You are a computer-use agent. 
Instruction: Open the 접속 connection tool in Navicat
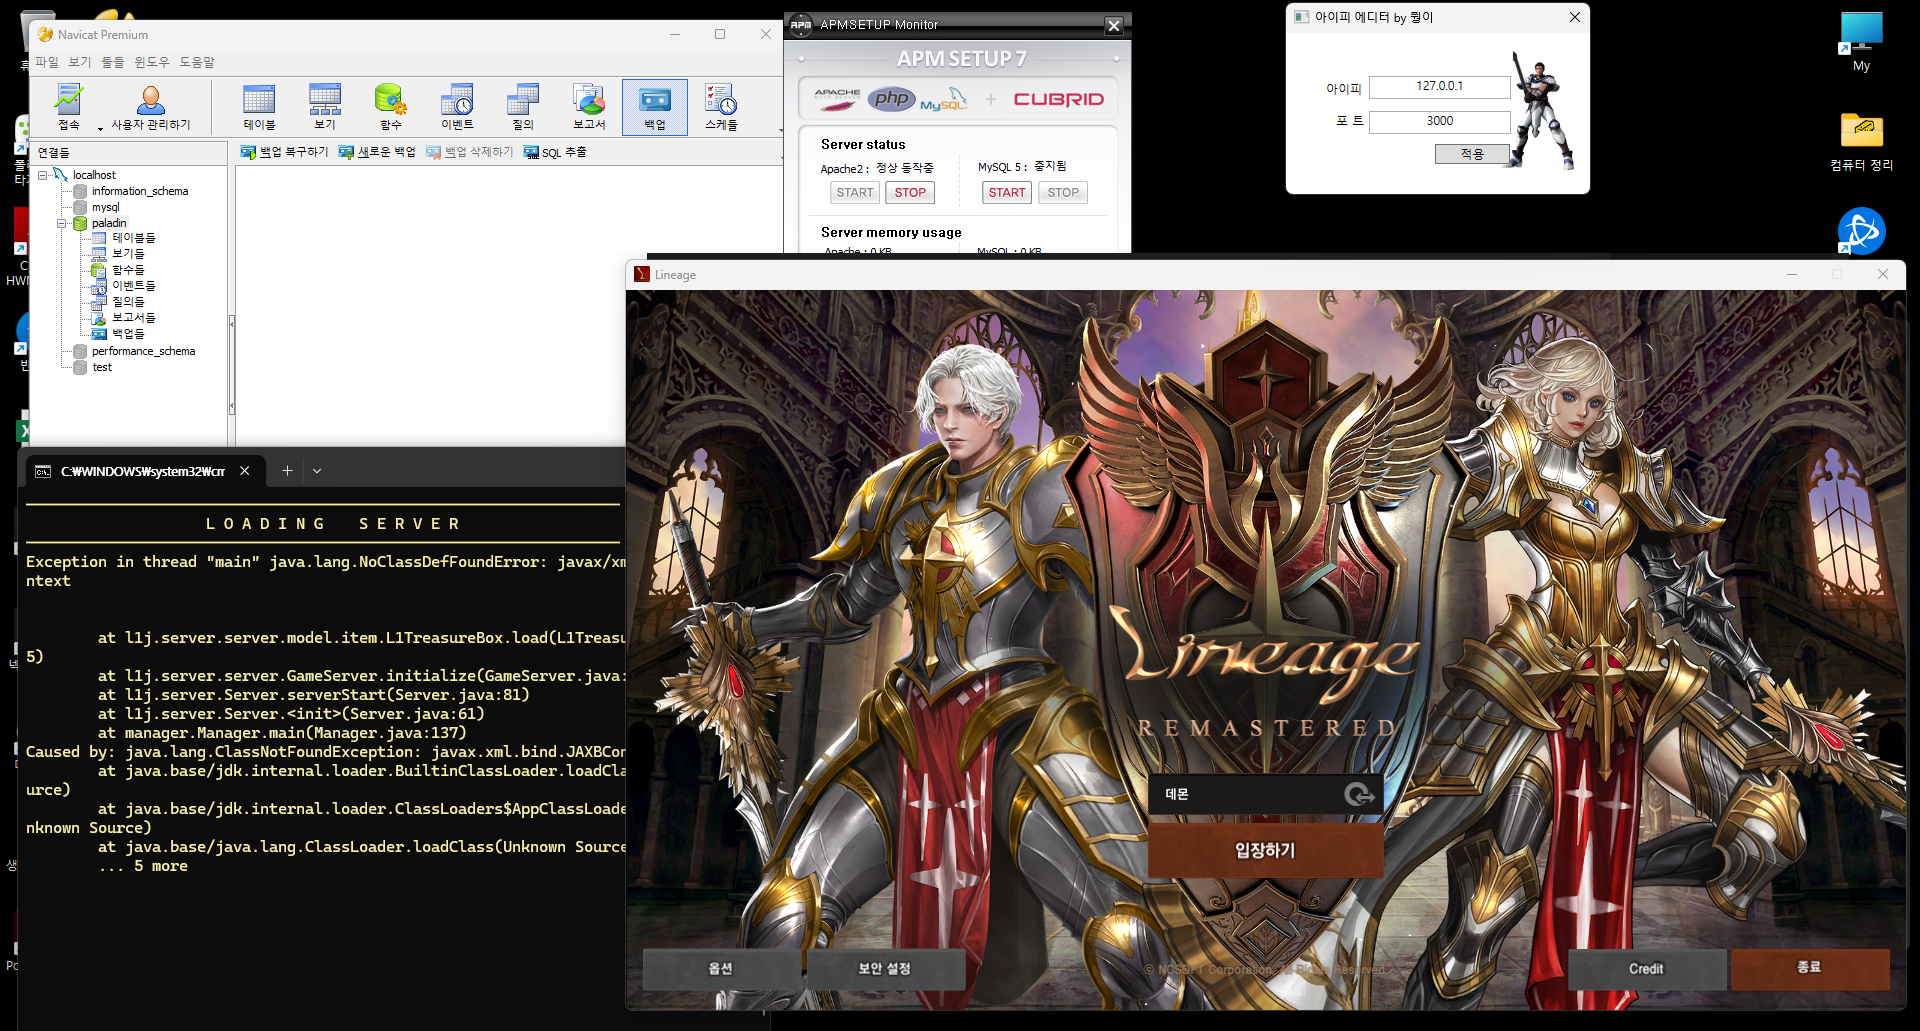pos(69,107)
